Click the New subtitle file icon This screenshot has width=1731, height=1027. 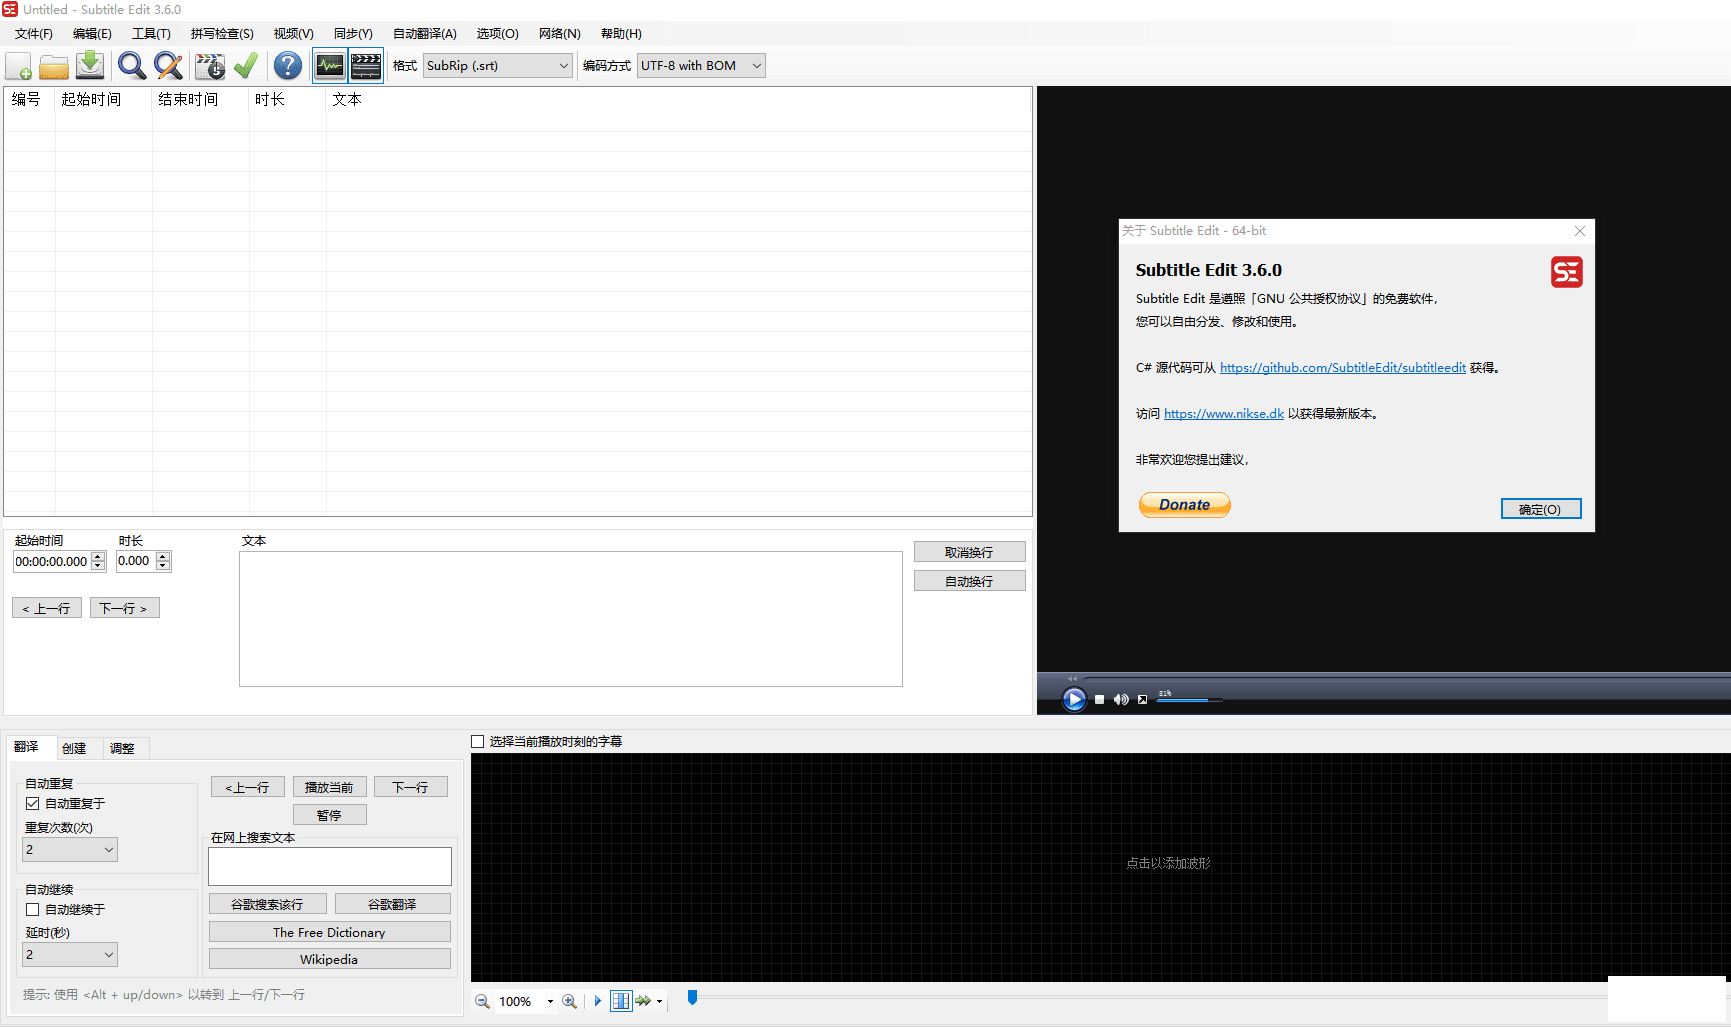point(18,66)
